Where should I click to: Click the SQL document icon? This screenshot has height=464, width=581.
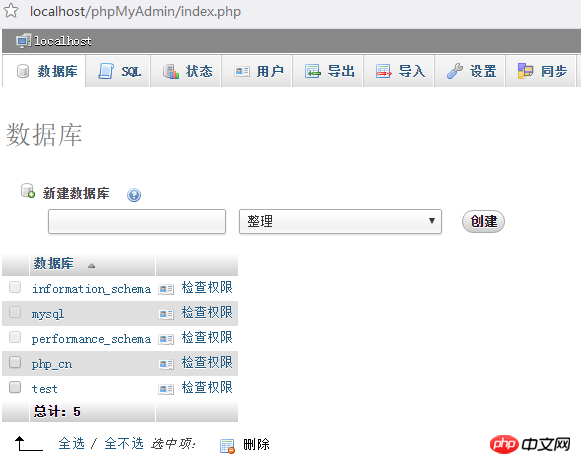click(106, 71)
